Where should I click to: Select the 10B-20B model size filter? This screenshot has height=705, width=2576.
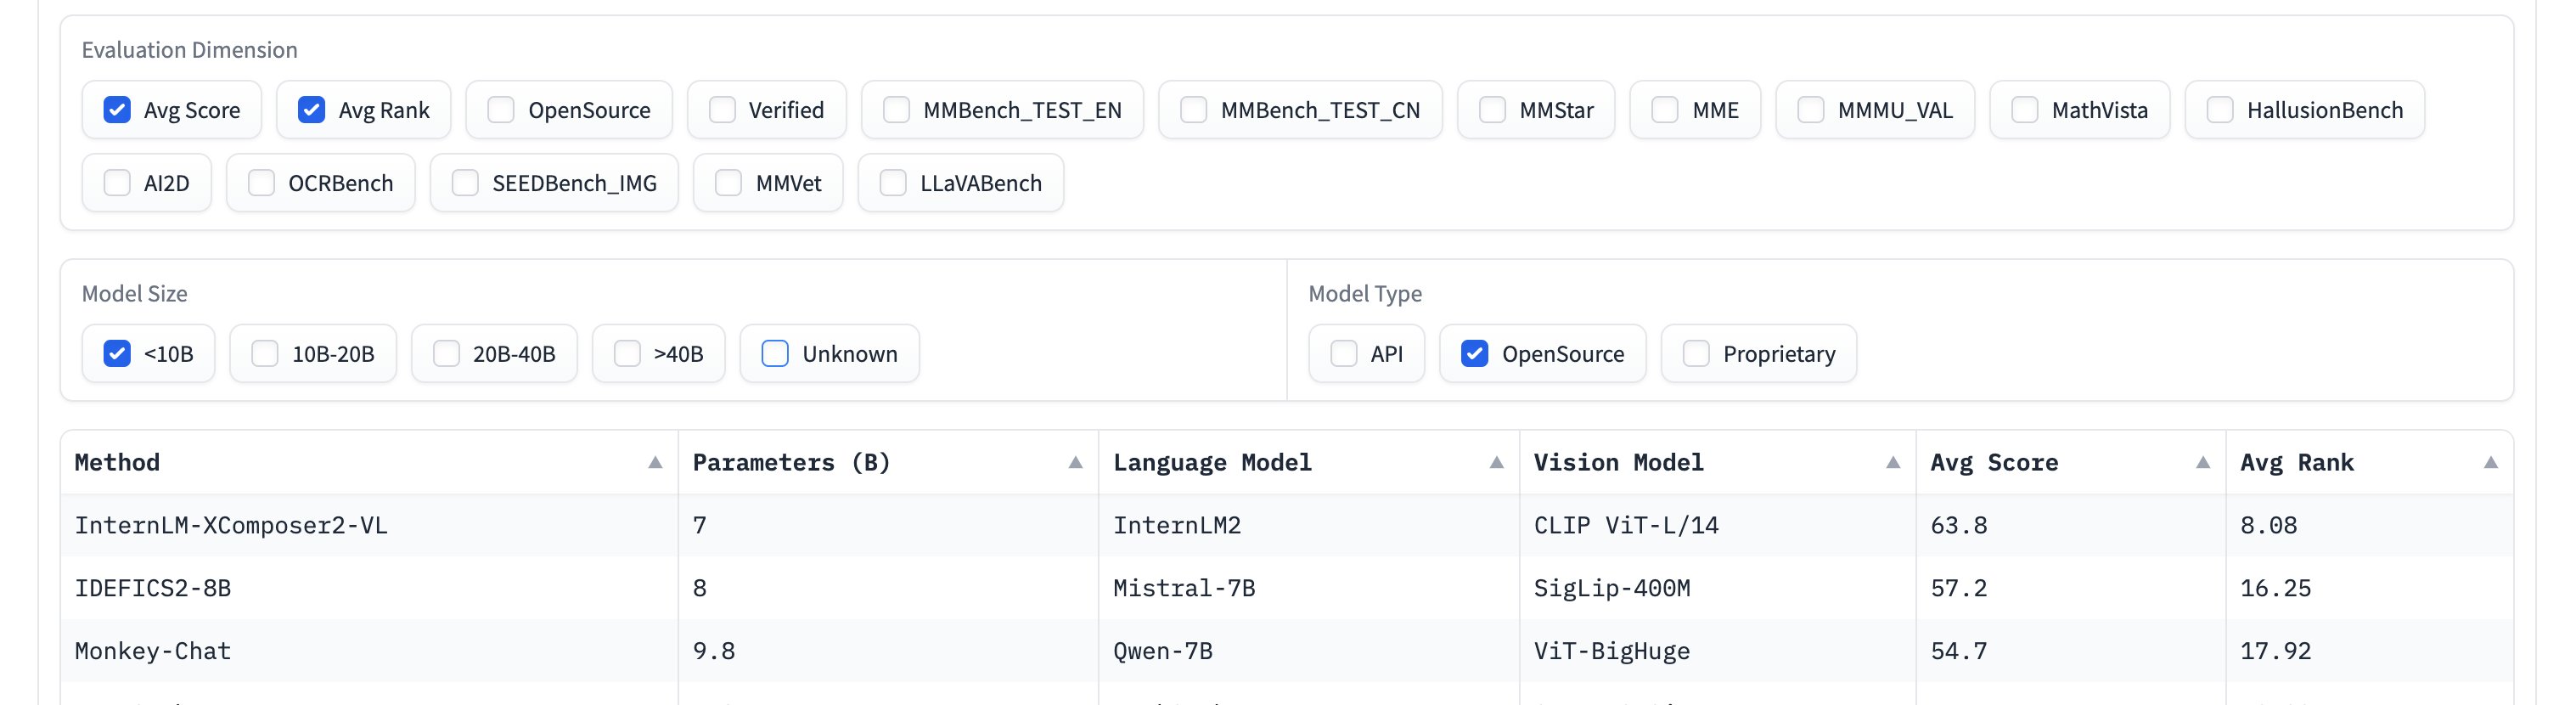pyautogui.click(x=265, y=354)
